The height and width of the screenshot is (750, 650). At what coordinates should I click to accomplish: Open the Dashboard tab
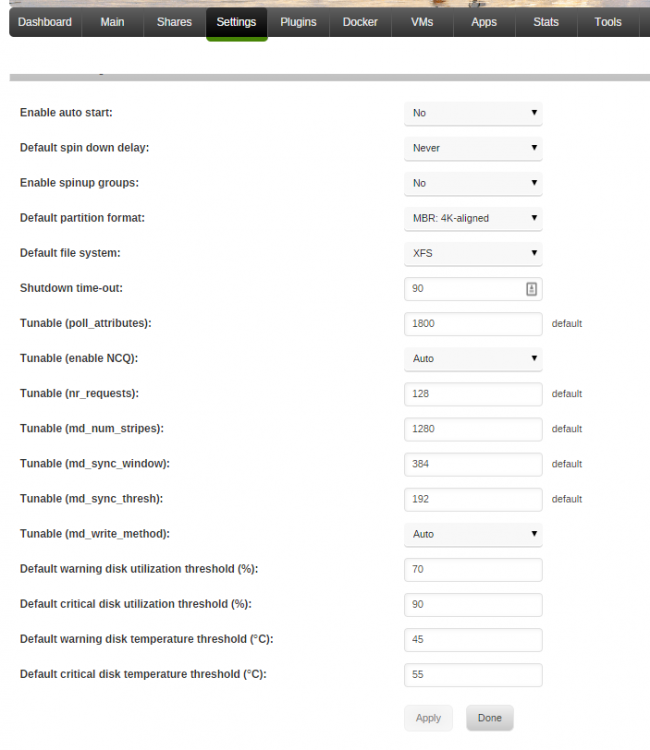coord(45,22)
